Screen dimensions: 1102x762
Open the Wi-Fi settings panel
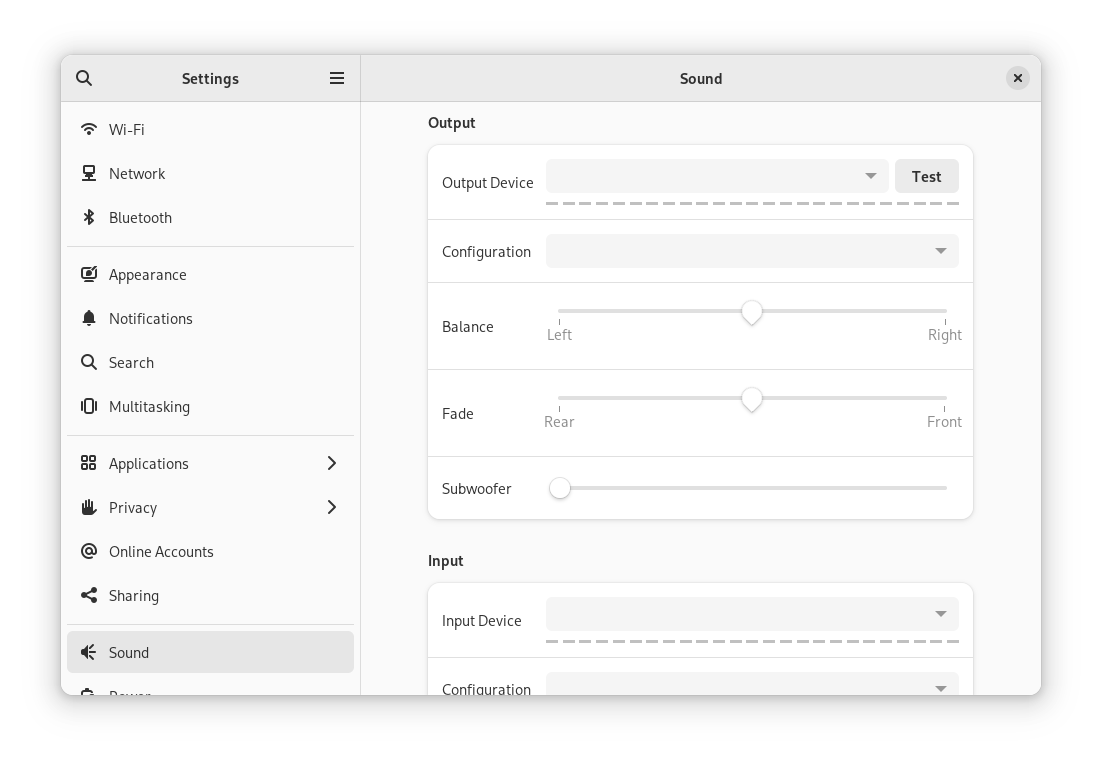coord(210,129)
